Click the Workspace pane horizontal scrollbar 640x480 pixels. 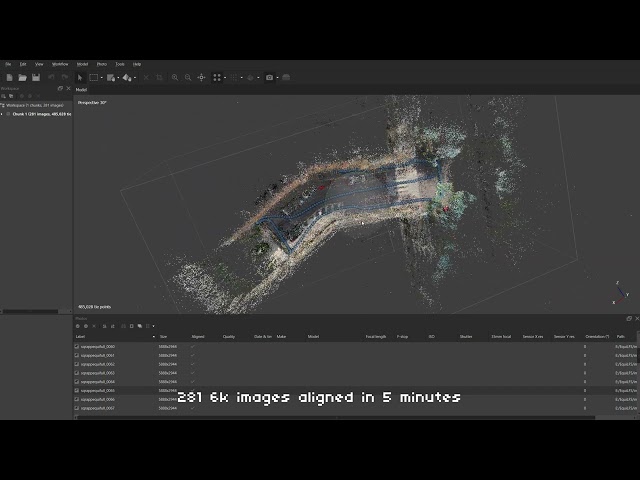(31, 311)
